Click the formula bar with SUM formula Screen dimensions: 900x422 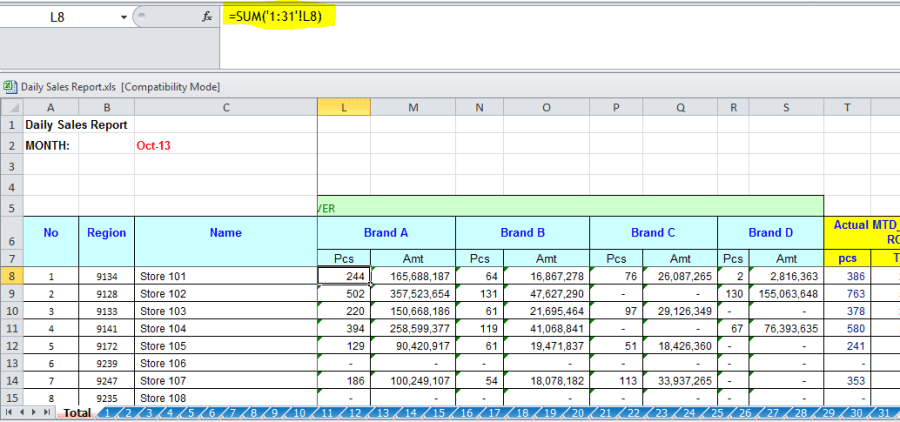coord(500,17)
